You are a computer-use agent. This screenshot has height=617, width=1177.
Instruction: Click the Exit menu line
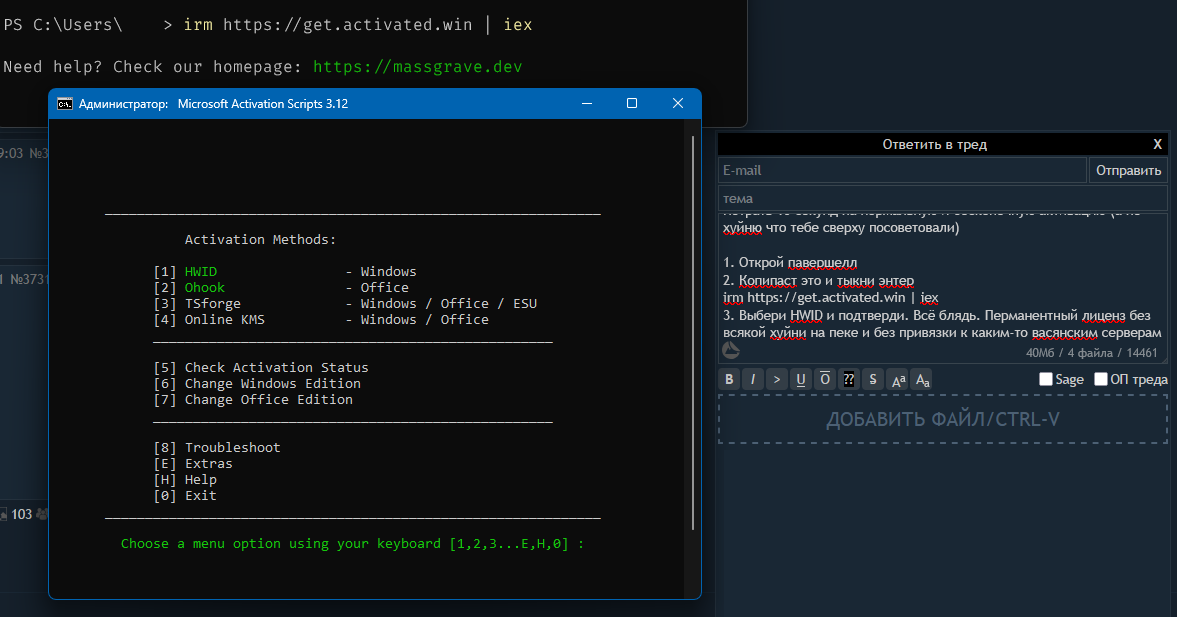185,495
